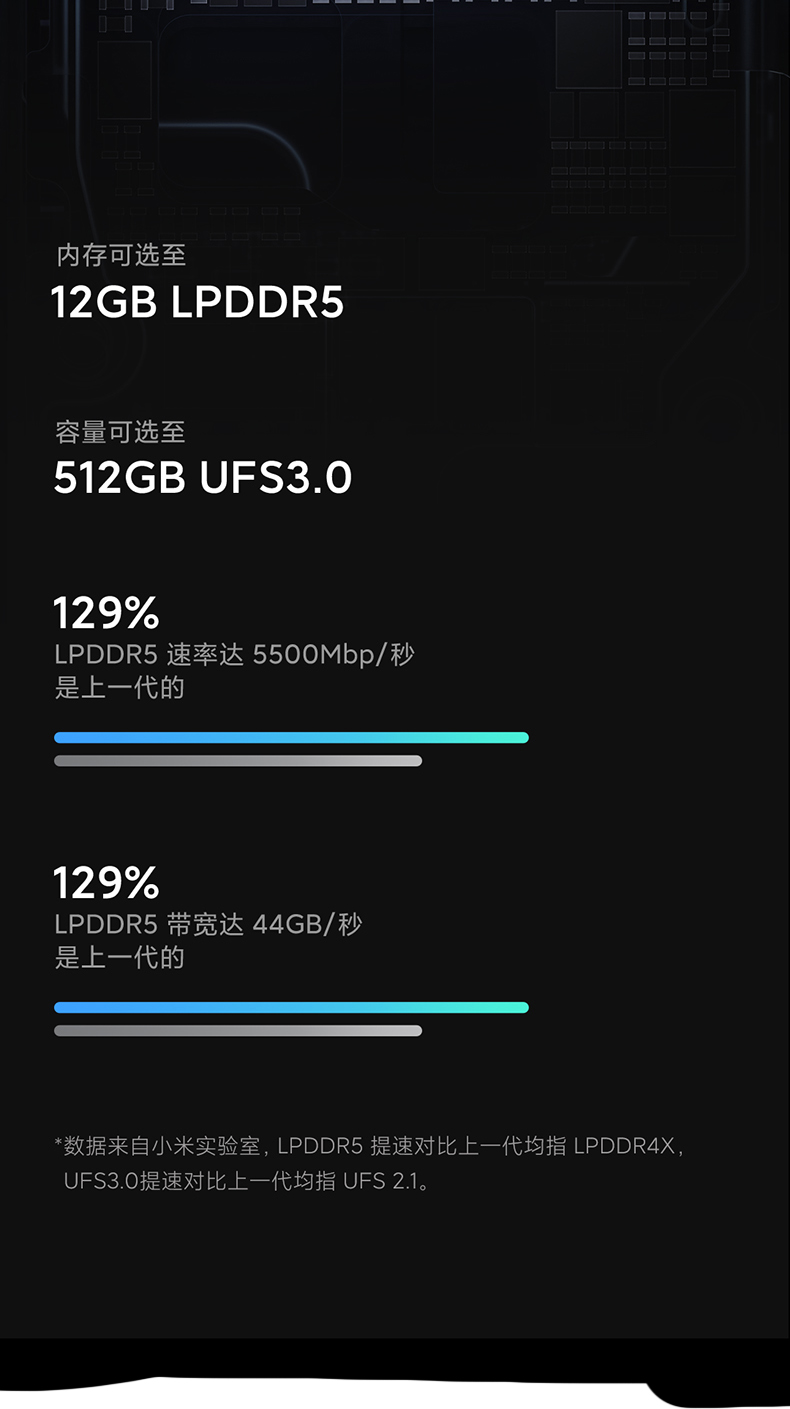
Task: Click the 129% figure above the speed text
Action: 106,613
